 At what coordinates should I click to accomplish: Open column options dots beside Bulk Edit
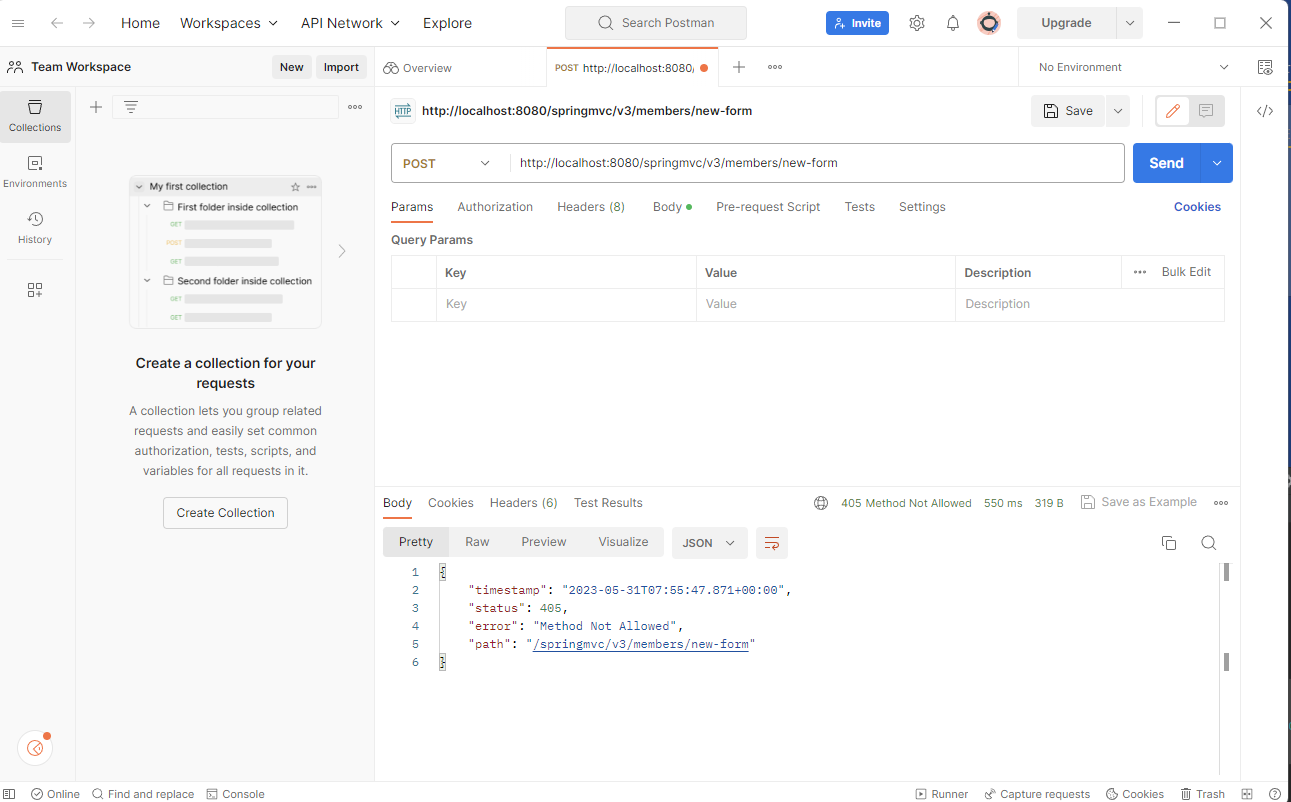1140,272
